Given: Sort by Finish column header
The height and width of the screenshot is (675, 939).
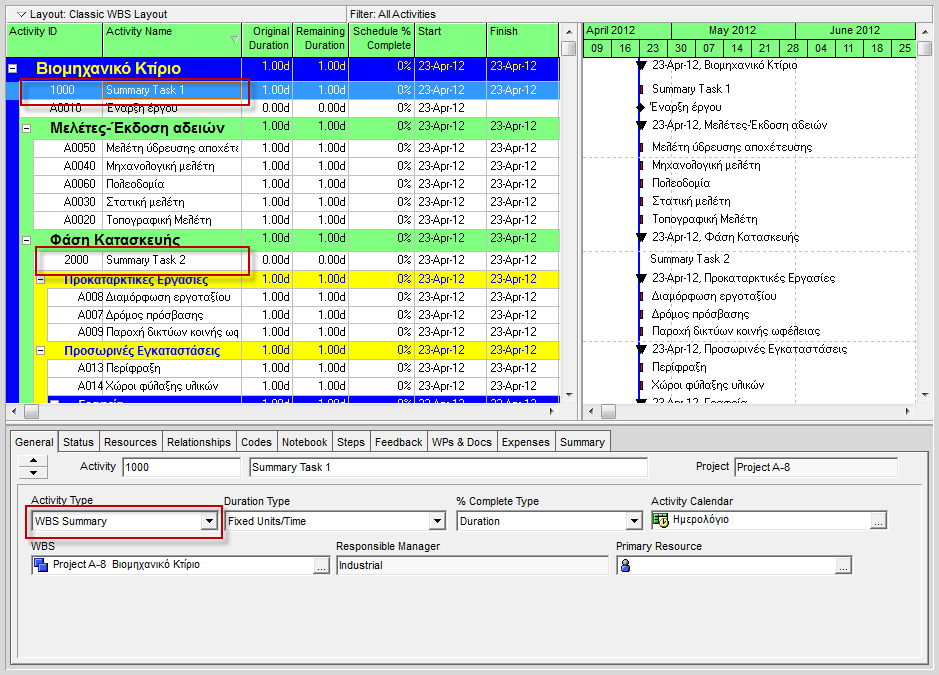Looking at the screenshot, I should pos(523,40).
